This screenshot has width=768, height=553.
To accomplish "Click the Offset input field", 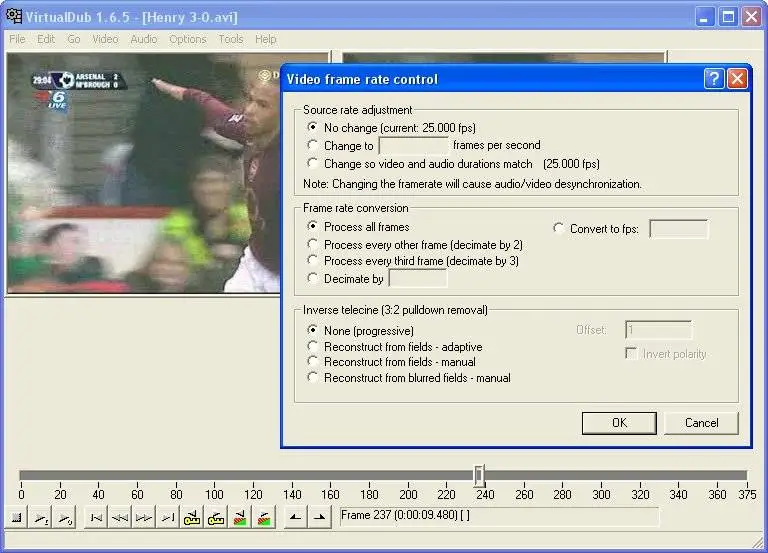I will pos(659,330).
